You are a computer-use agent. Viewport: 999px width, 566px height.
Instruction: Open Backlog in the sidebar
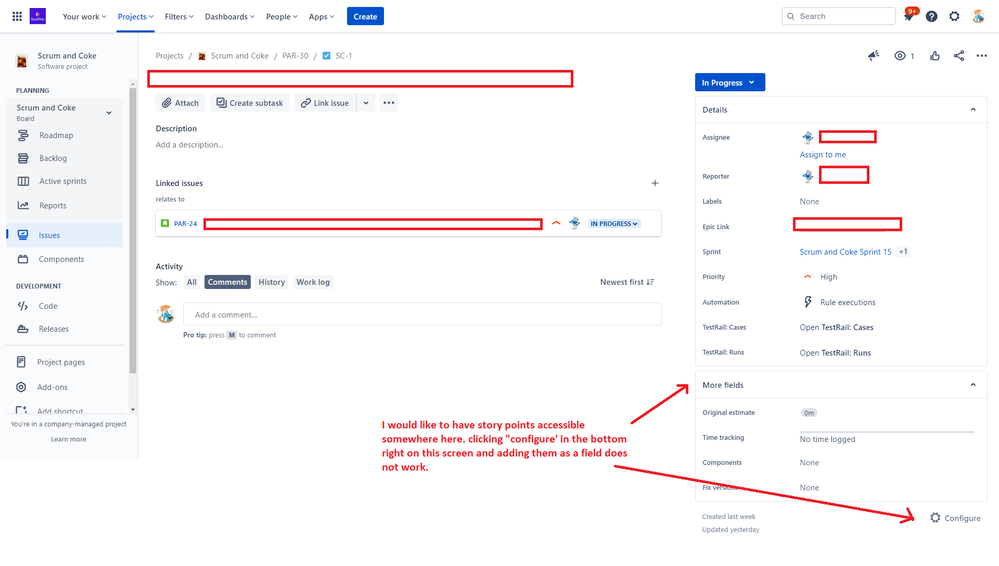[x=53, y=158]
